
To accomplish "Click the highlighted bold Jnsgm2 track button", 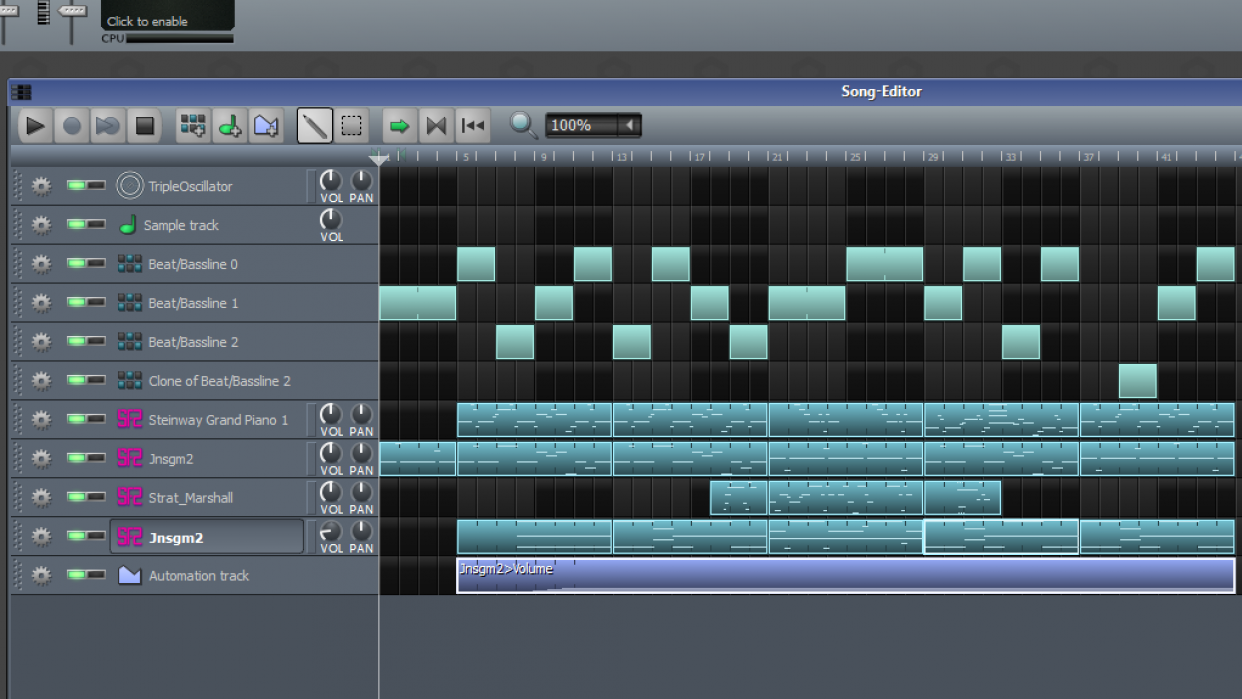I will (207, 537).
